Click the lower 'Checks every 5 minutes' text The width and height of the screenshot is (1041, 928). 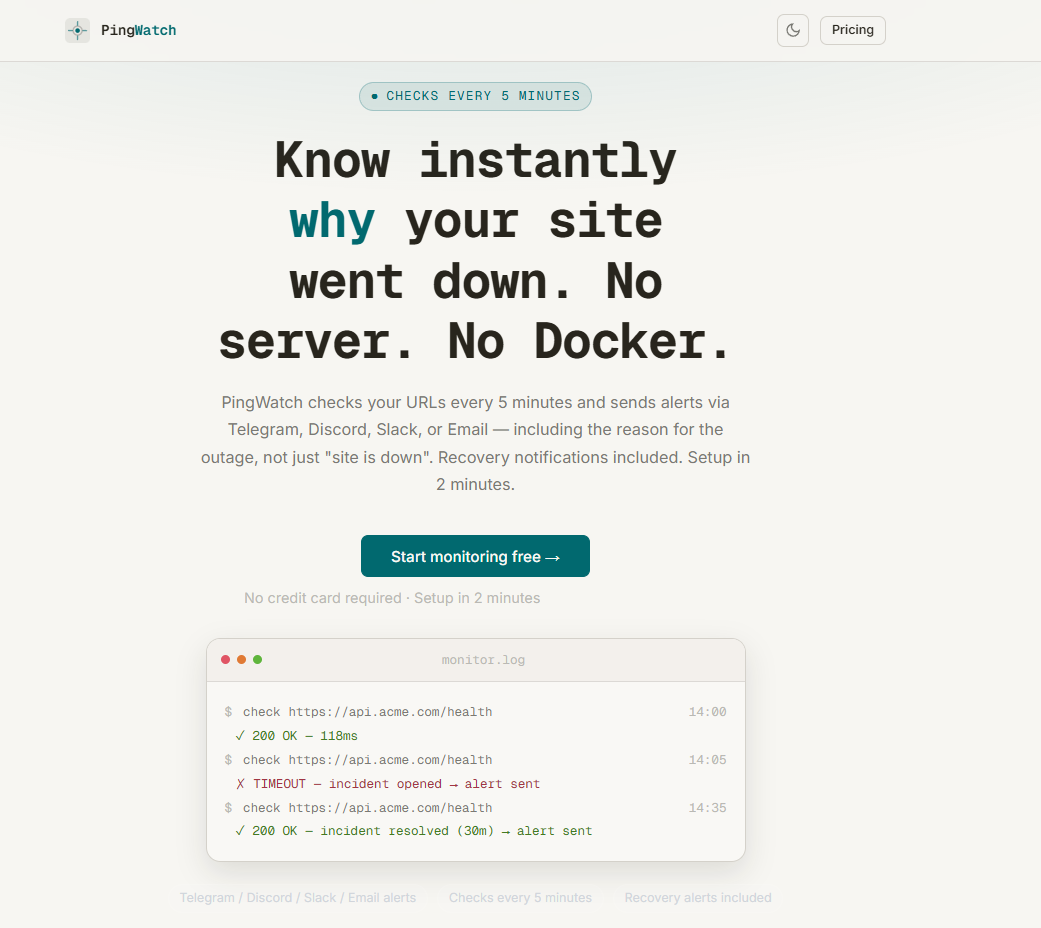[x=520, y=898]
